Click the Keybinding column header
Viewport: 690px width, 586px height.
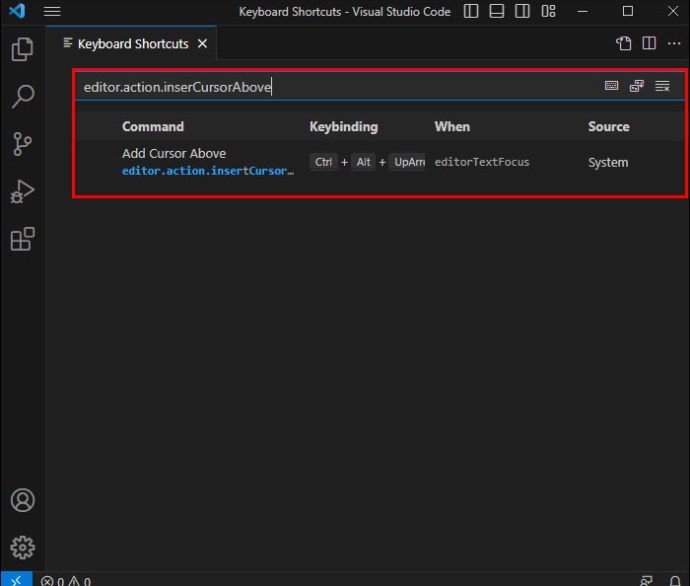coord(343,127)
